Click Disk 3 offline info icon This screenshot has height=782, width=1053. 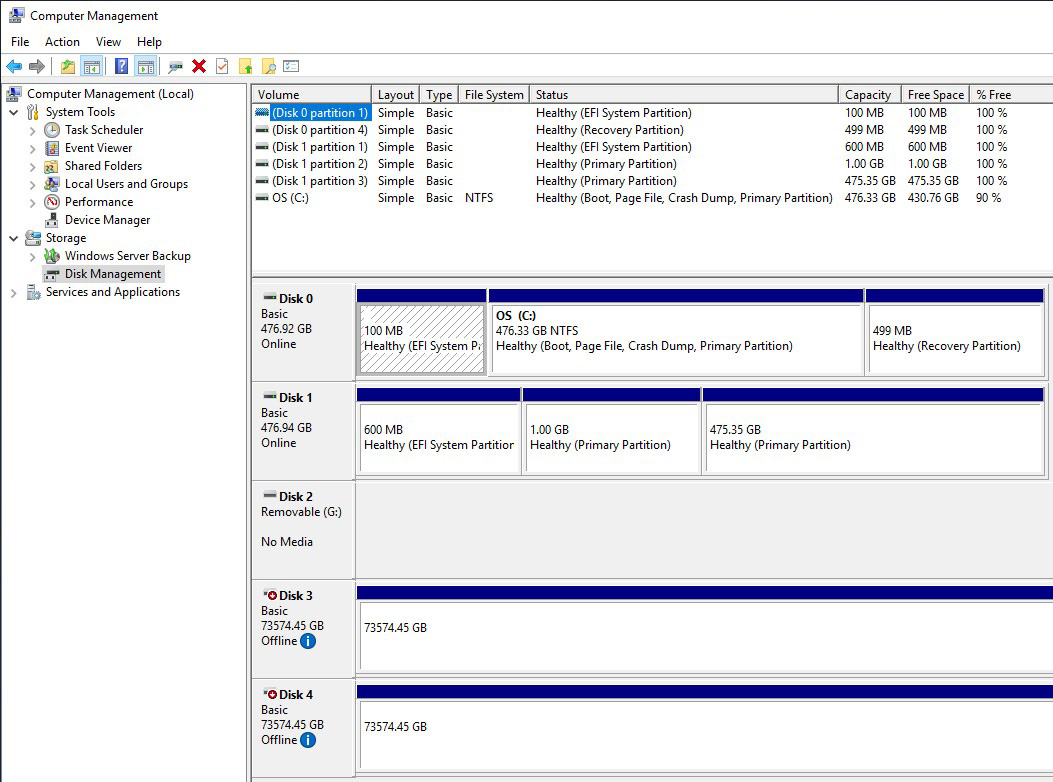tap(308, 641)
